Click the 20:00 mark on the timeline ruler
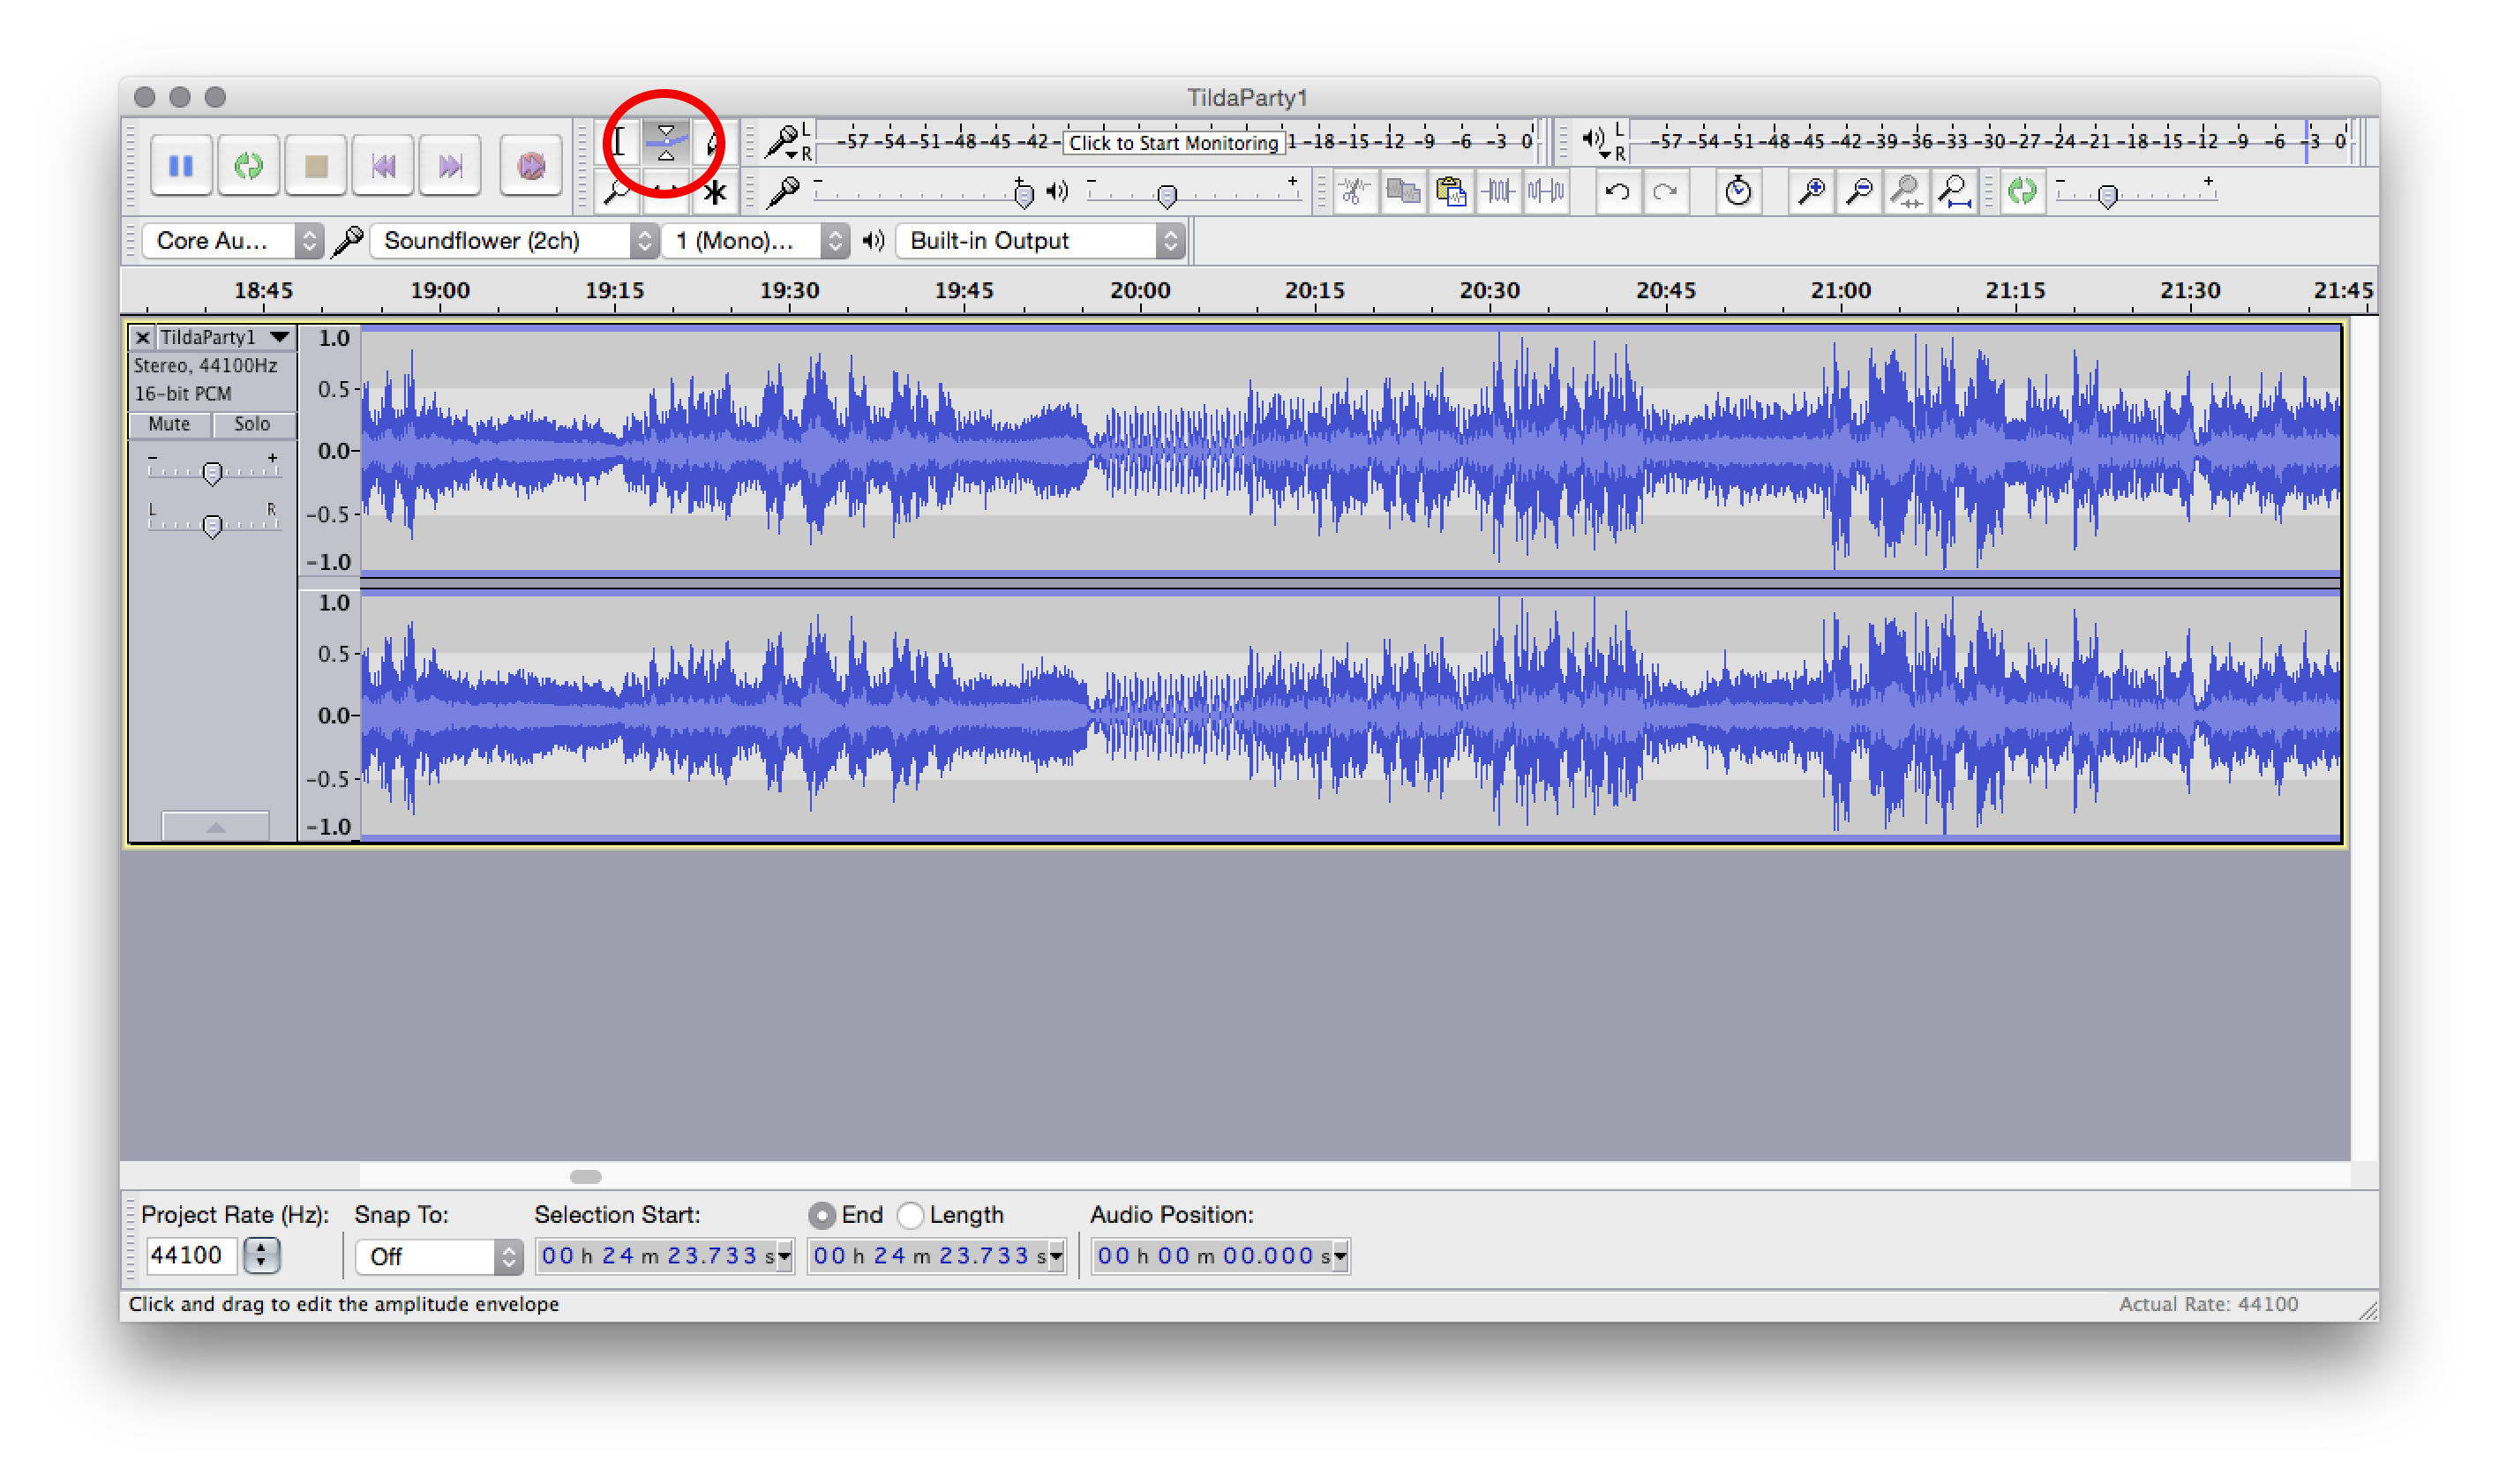This screenshot has height=1484, width=2499. click(1140, 291)
